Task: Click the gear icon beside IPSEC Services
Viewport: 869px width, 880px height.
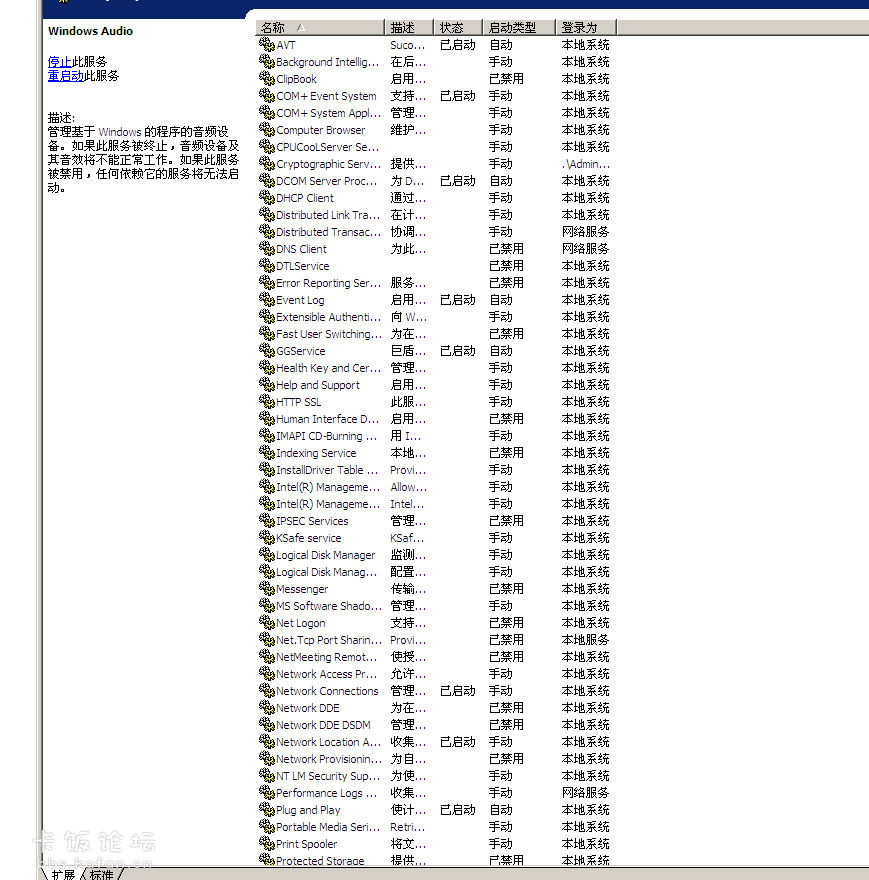Action: 267,521
